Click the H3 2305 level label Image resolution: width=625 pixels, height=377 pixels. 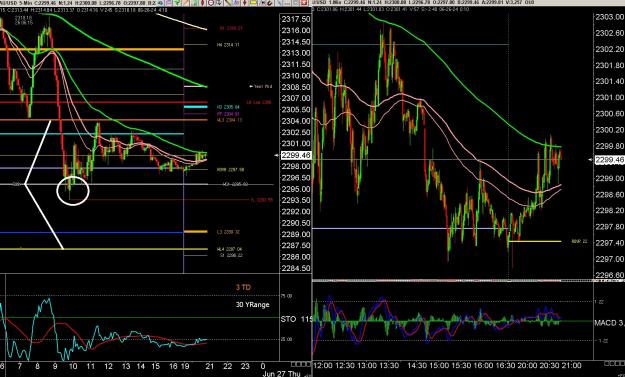(228, 107)
